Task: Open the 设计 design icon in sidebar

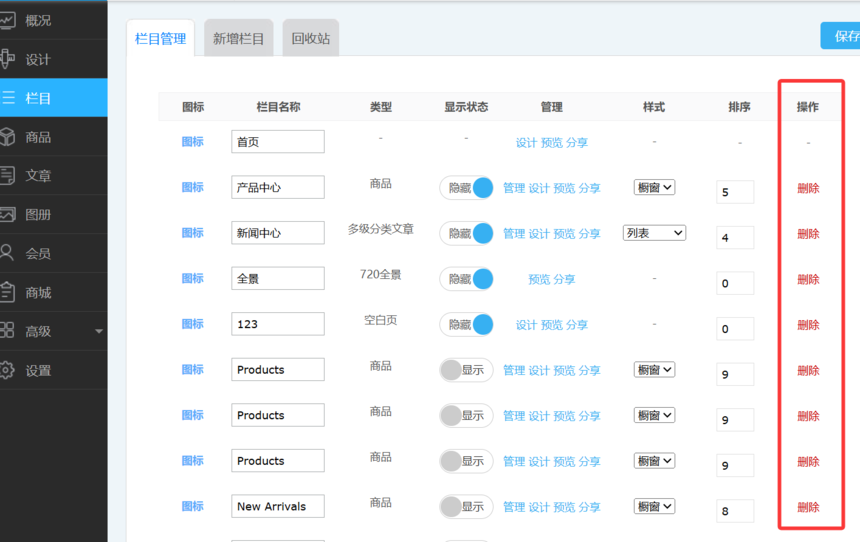Action: pyautogui.click(x=8, y=59)
